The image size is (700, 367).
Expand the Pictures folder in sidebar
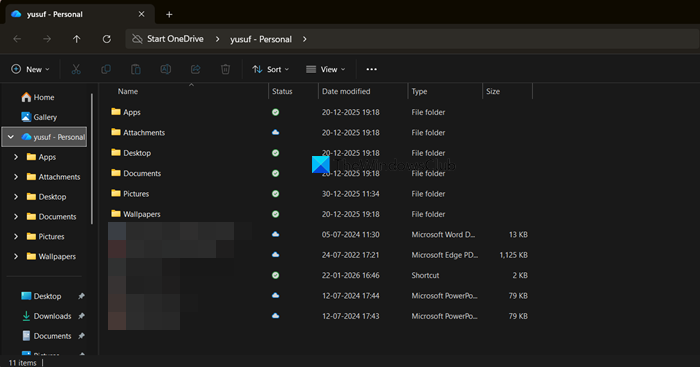16,237
